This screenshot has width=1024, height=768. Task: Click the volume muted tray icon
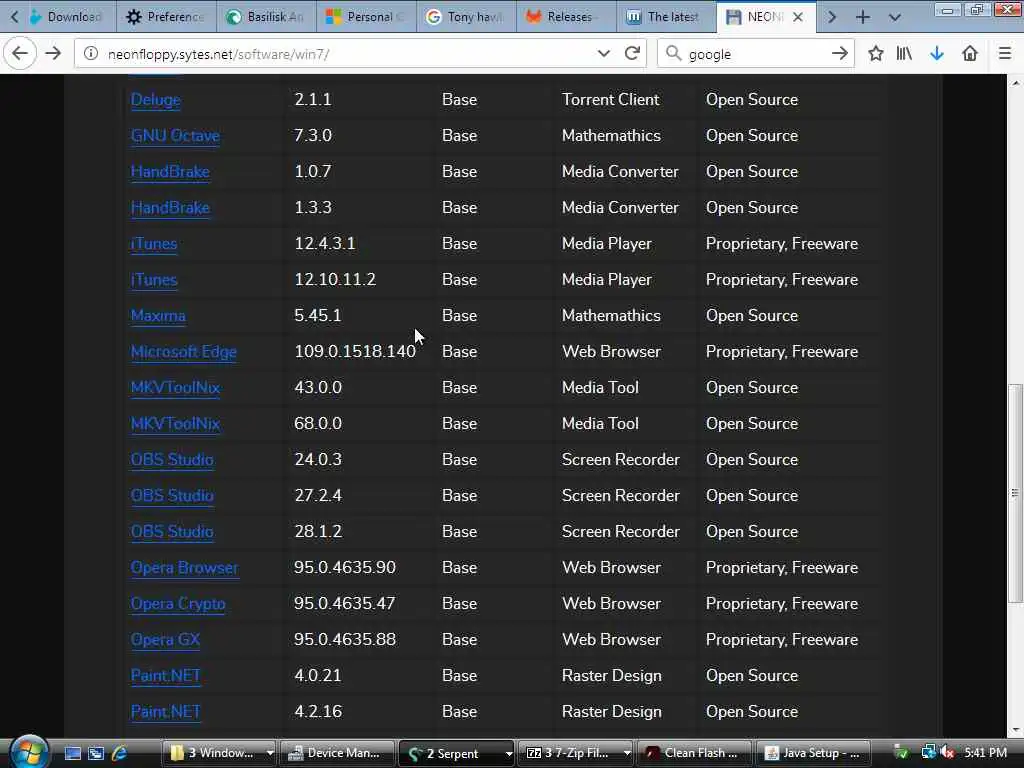(x=948, y=753)
